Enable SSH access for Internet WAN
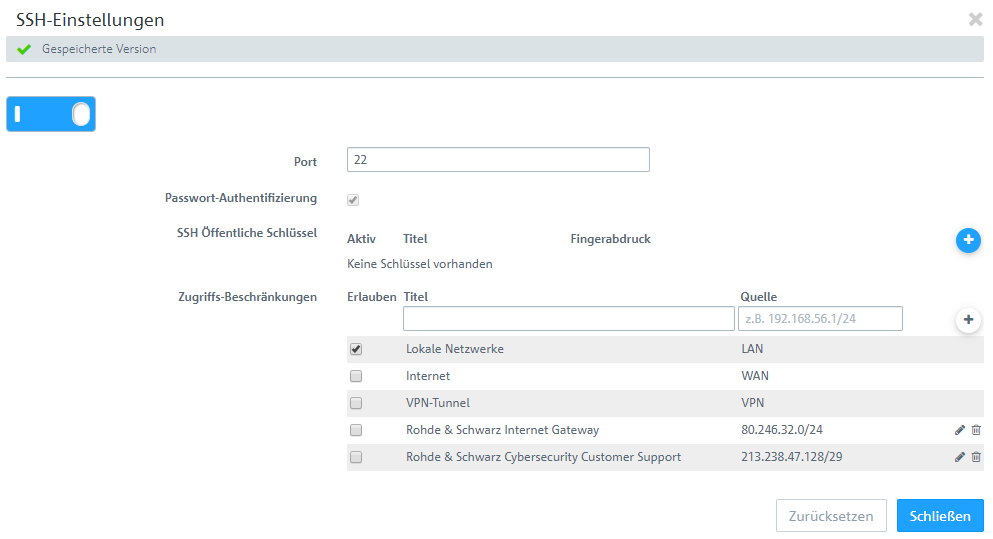This screenshot has height=539, width=993. point(356,376)
